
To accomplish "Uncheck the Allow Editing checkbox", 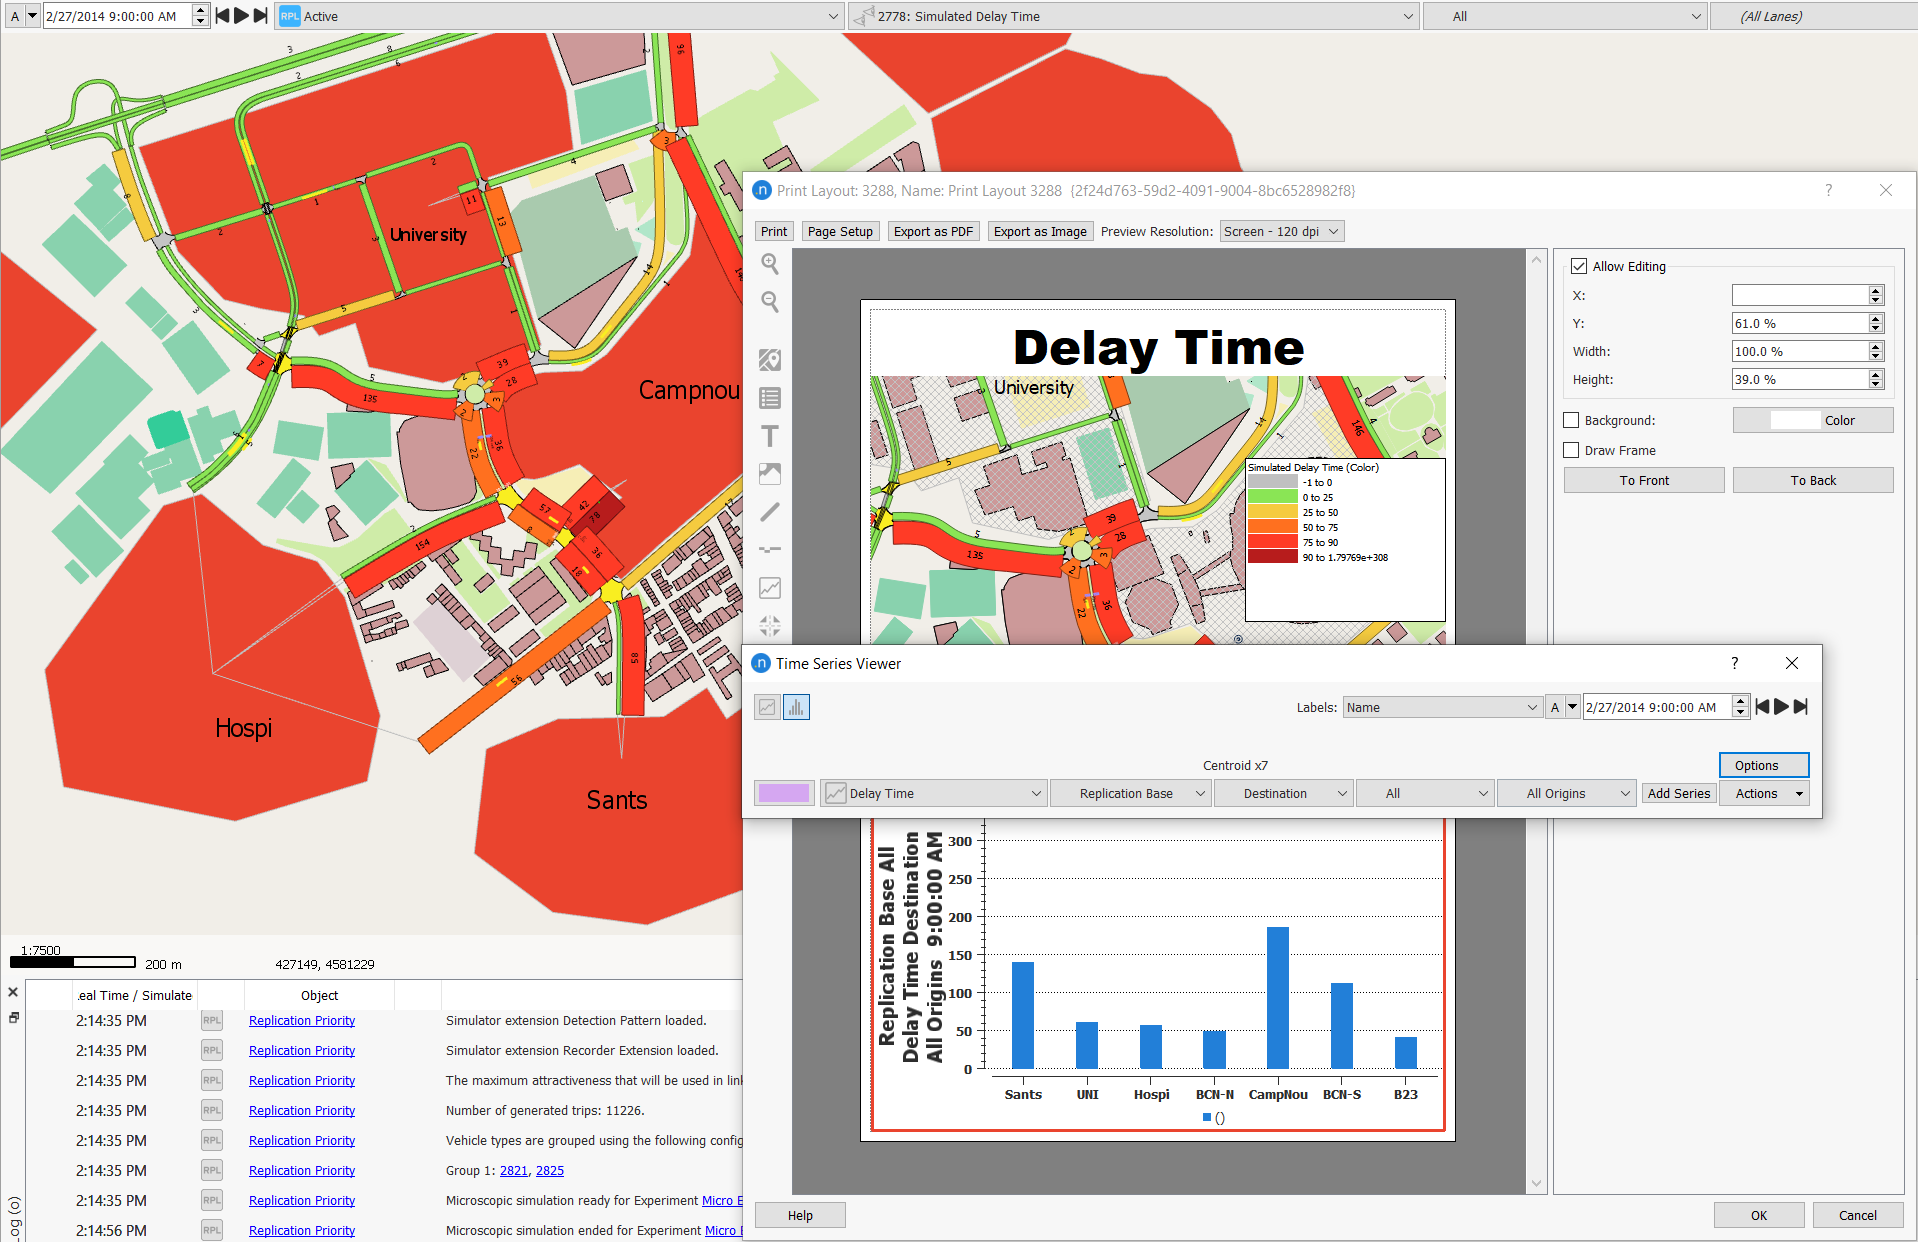I will (1579, 266).
